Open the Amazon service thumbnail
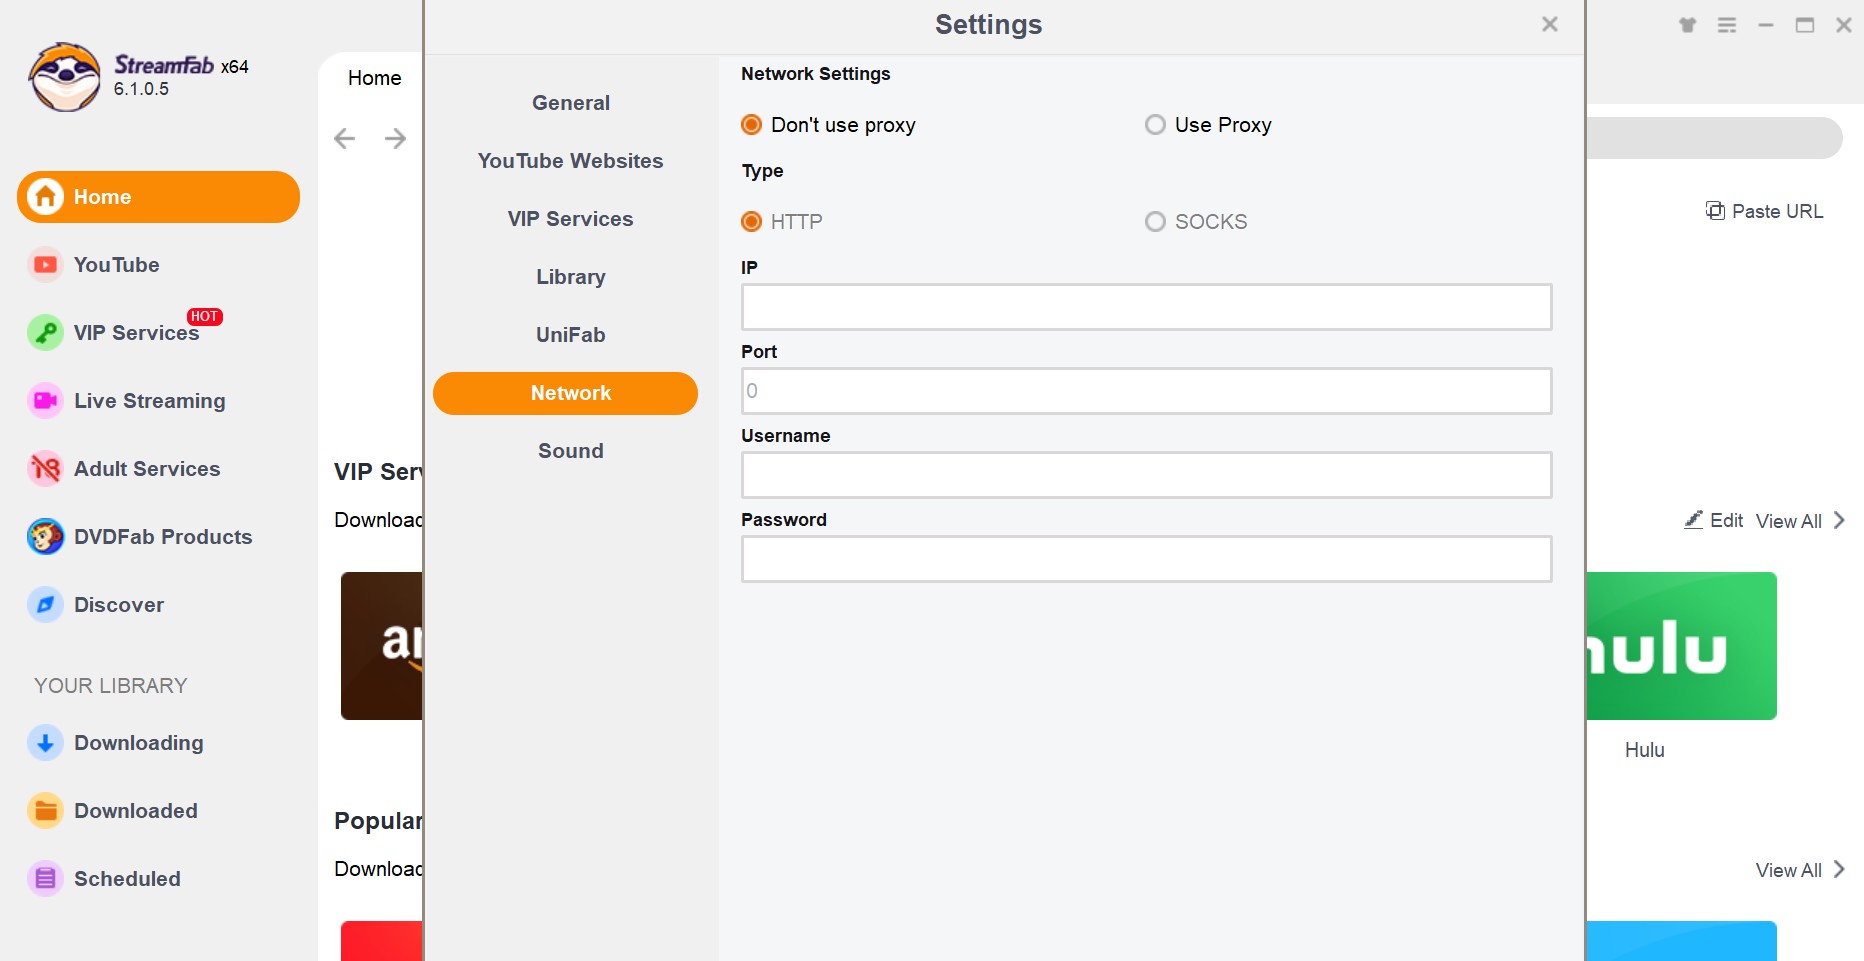Viewport: 1864px width, 961px height. (x=382, y=646)
